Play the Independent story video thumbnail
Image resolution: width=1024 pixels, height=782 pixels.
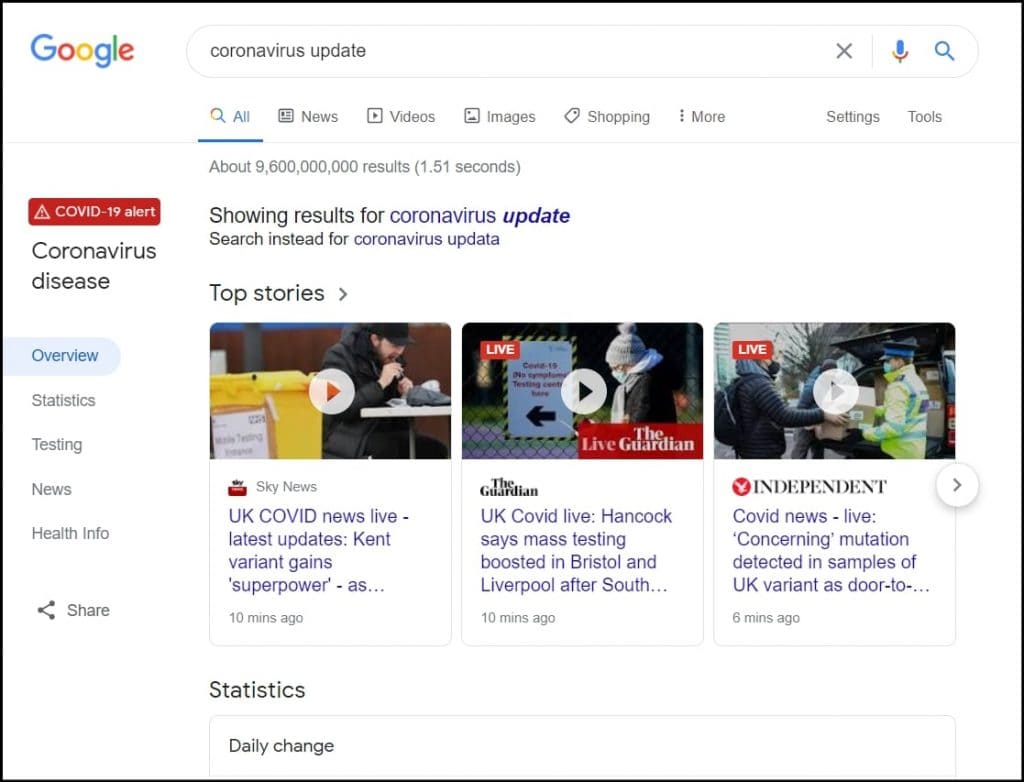click(835, 391)
